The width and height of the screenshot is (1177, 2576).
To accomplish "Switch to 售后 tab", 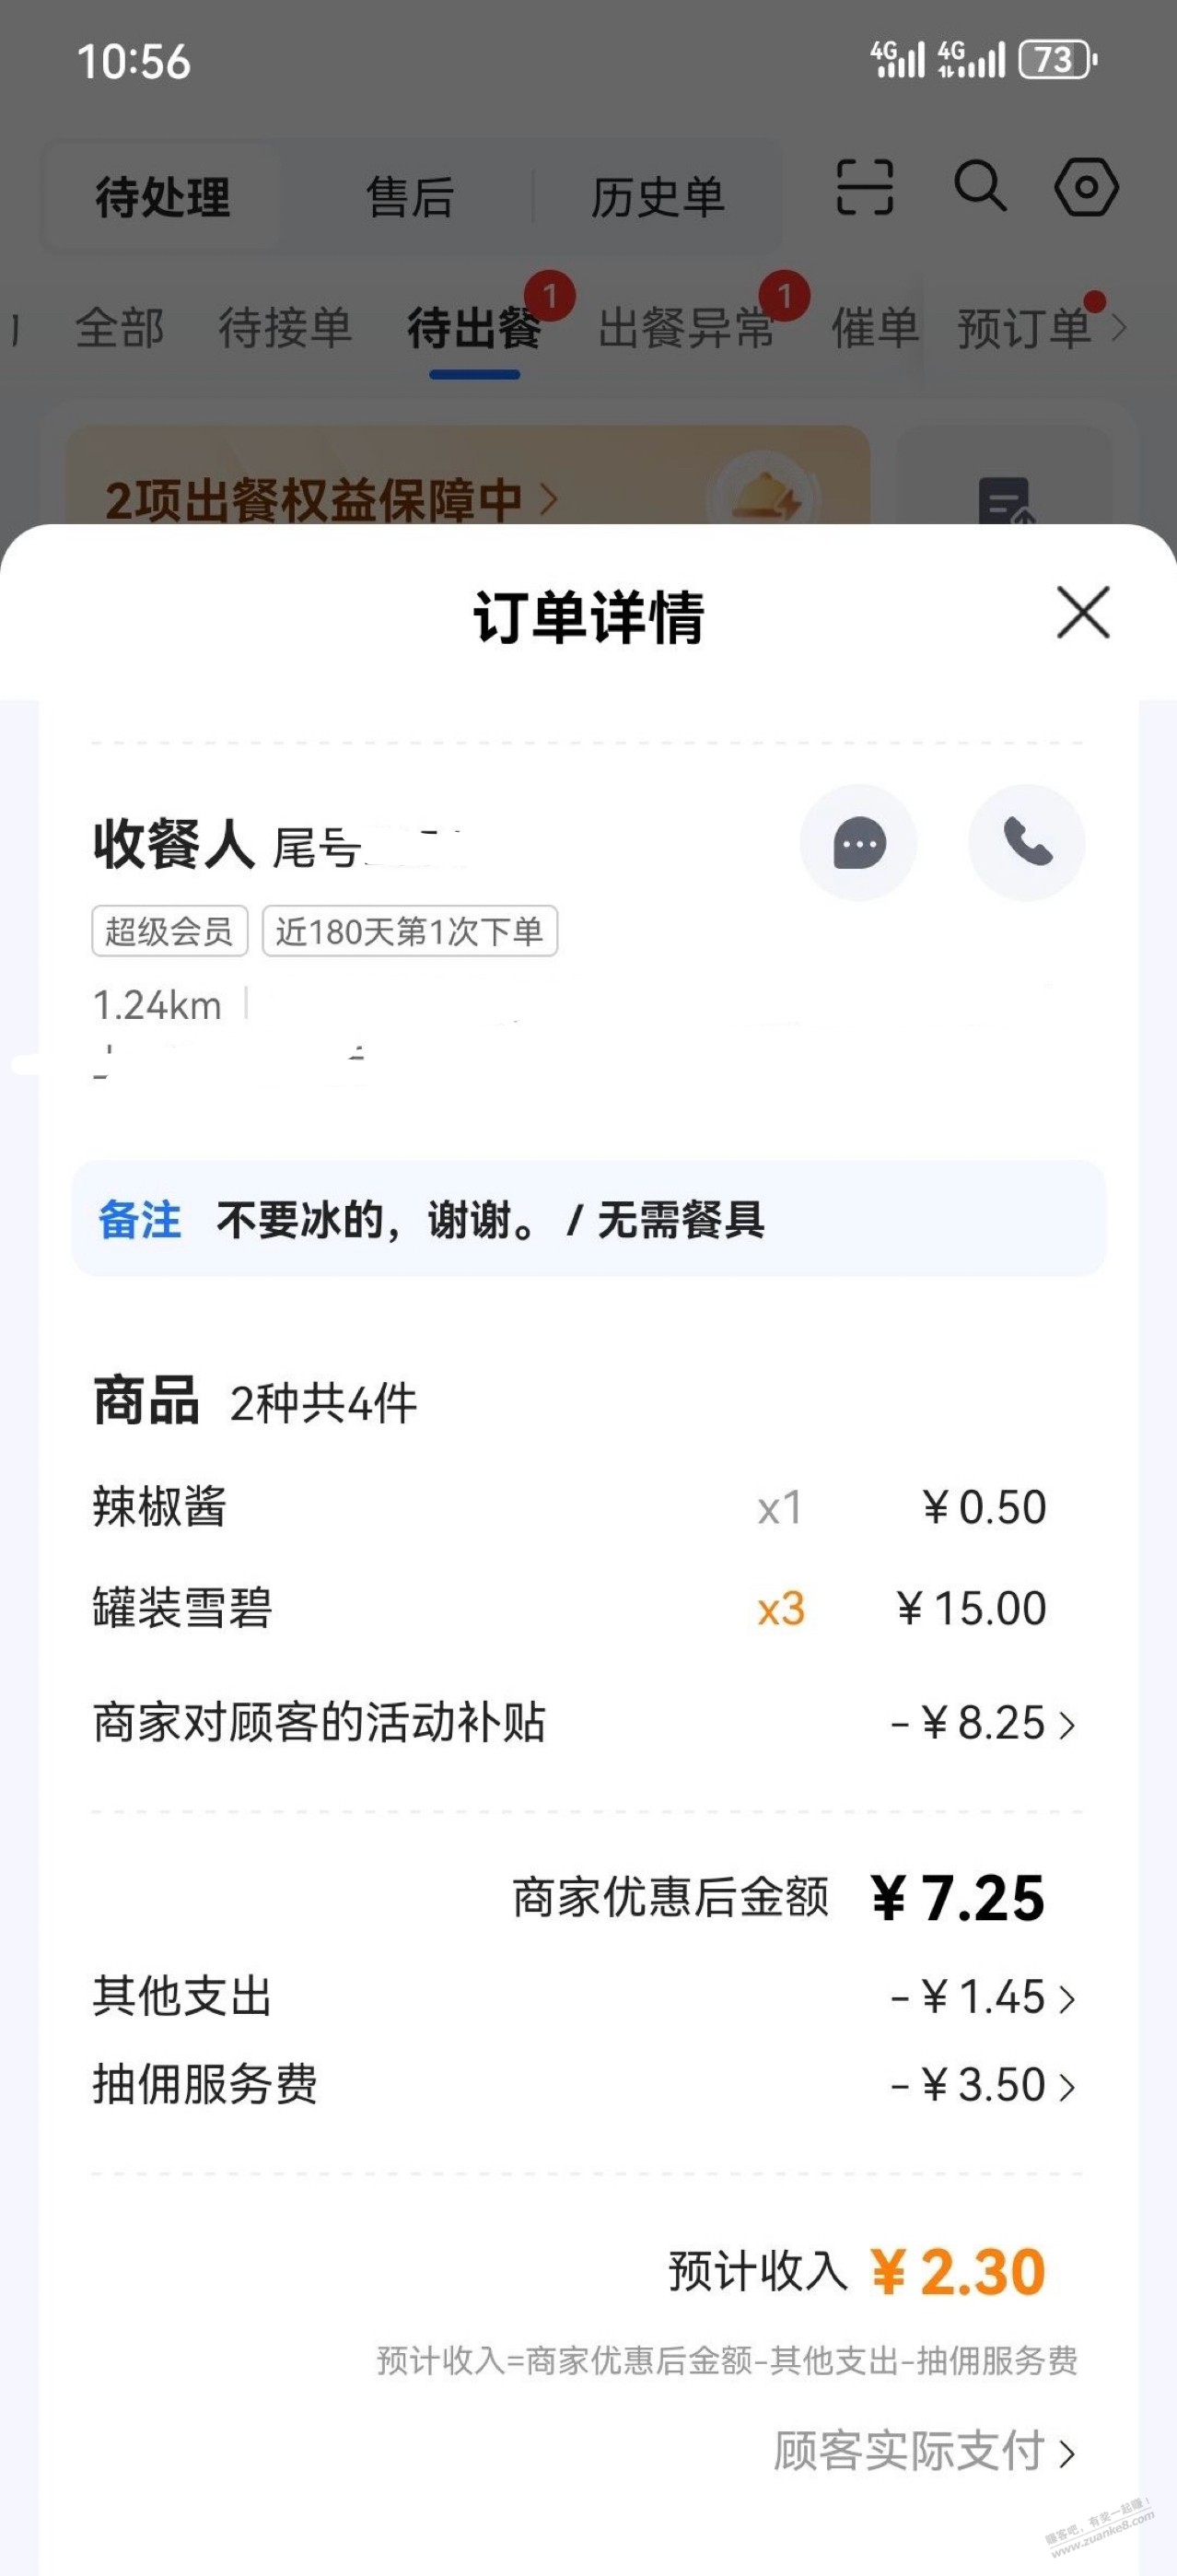I will [x=410, y=197].
